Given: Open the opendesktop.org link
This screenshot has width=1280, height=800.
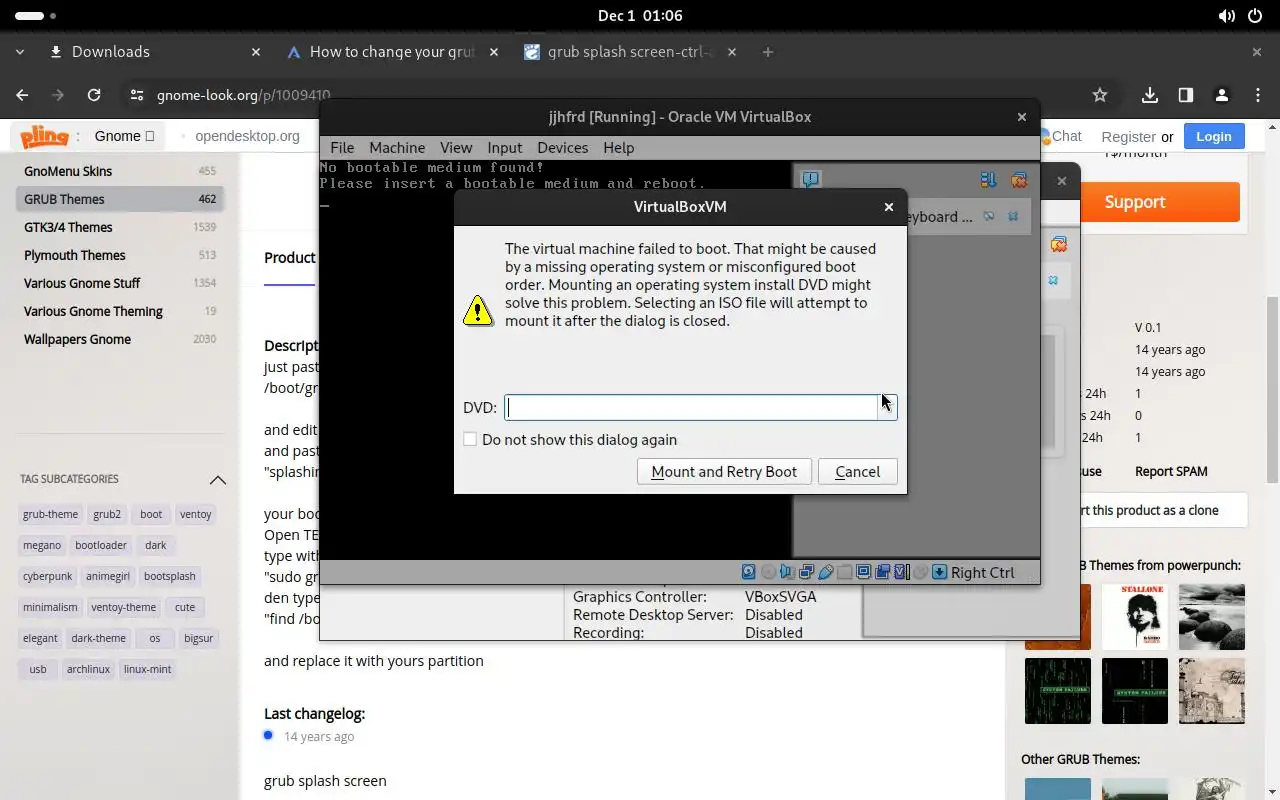Looking at the screenshot, I should coord(247,136).
